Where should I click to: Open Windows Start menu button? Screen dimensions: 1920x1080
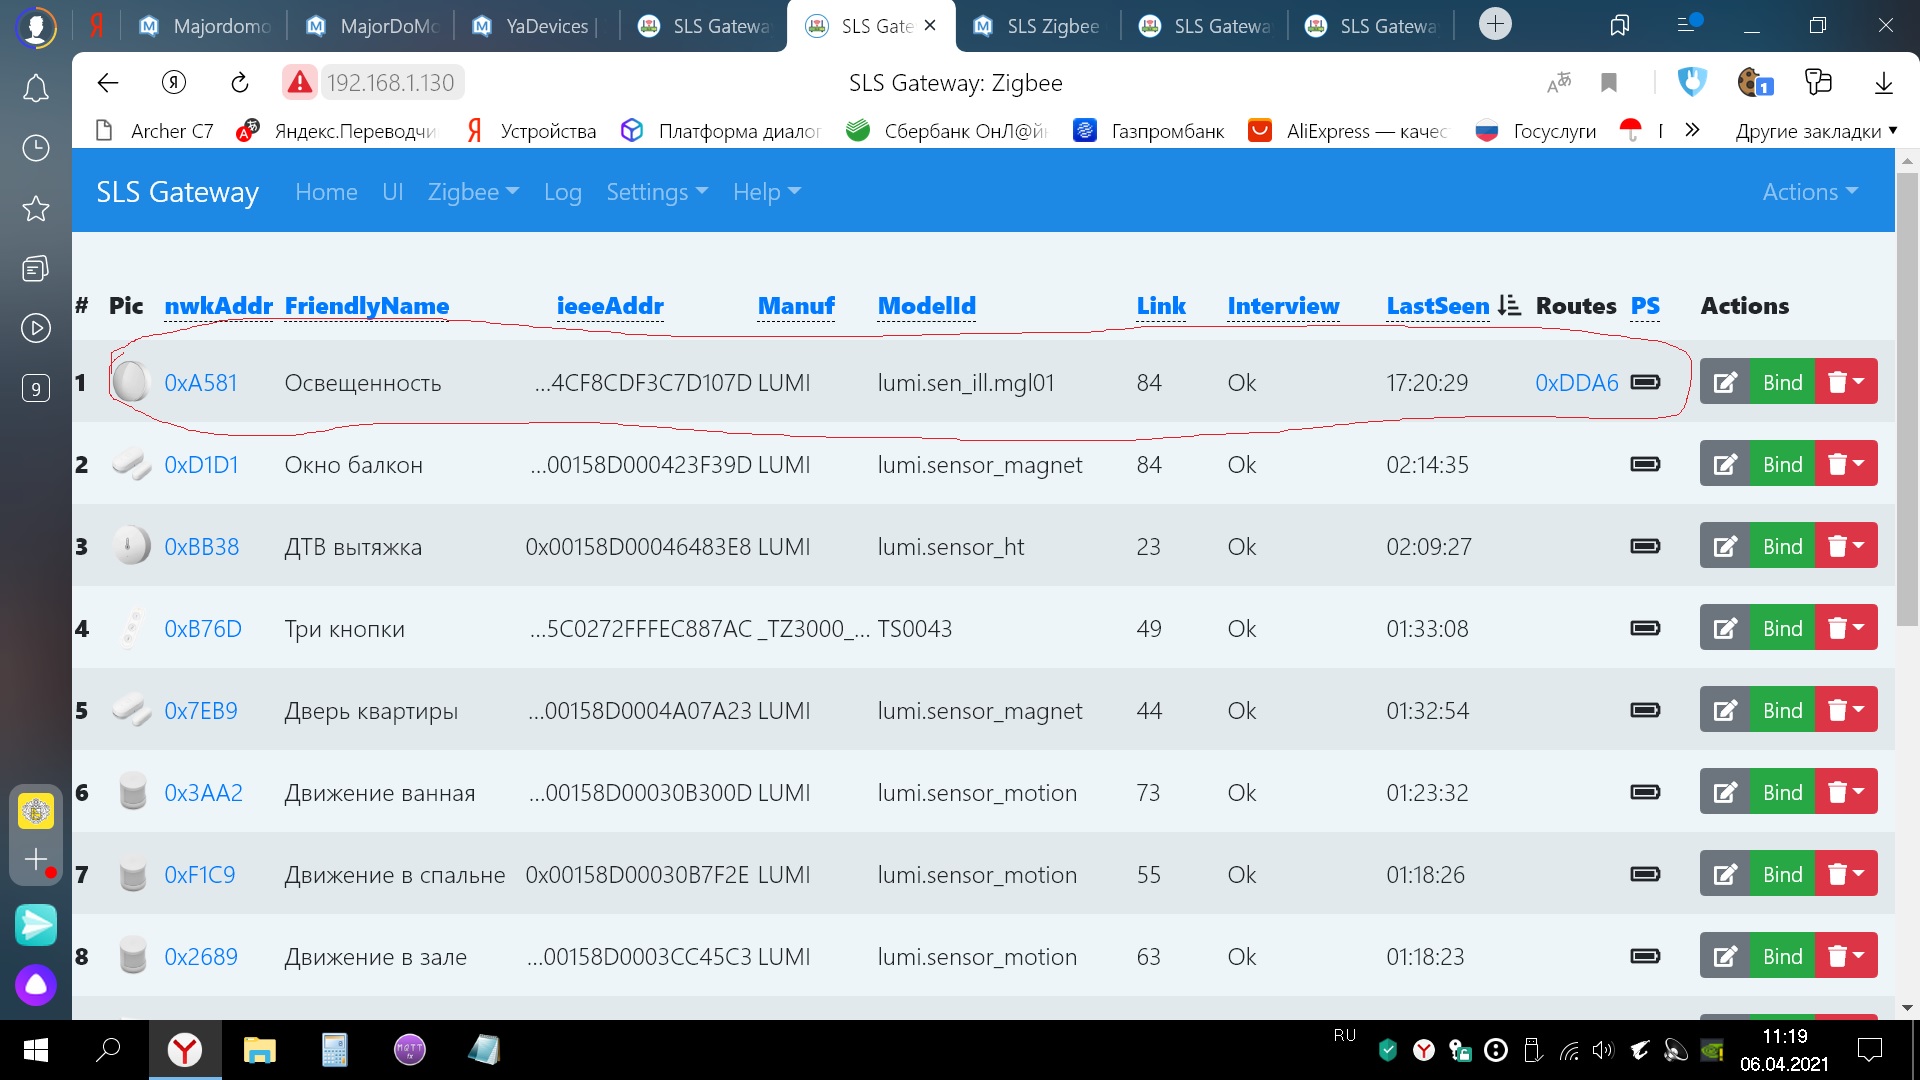click(36, 1050)
